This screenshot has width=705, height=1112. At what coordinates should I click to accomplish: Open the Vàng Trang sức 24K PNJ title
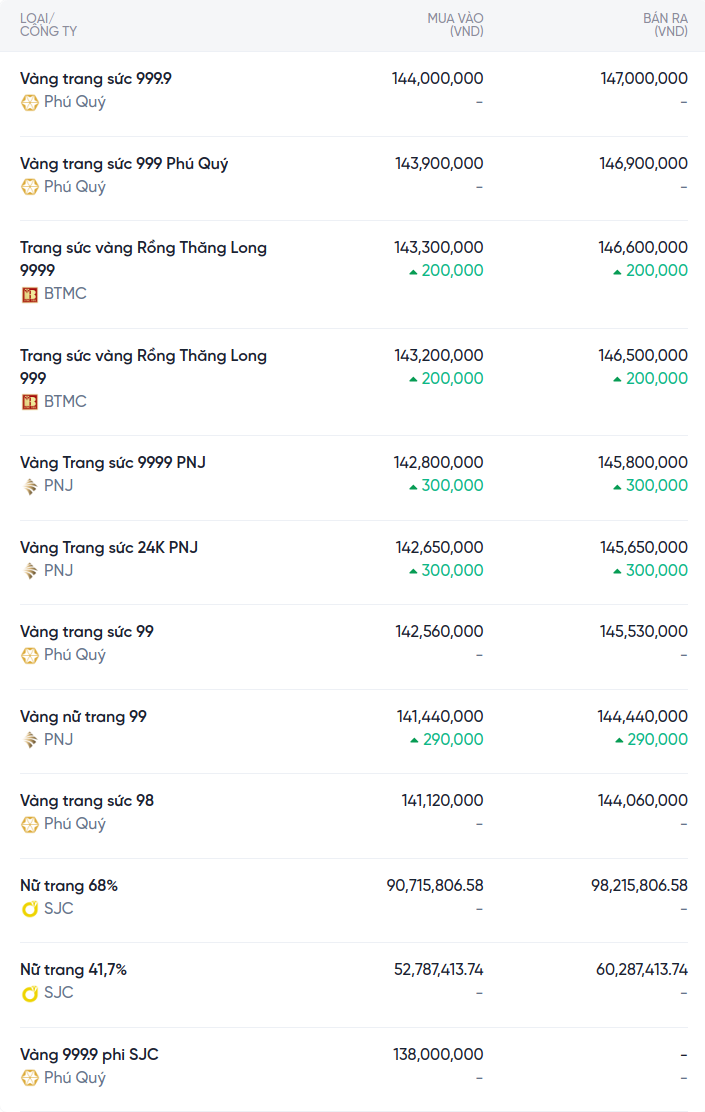pos(109,548)
